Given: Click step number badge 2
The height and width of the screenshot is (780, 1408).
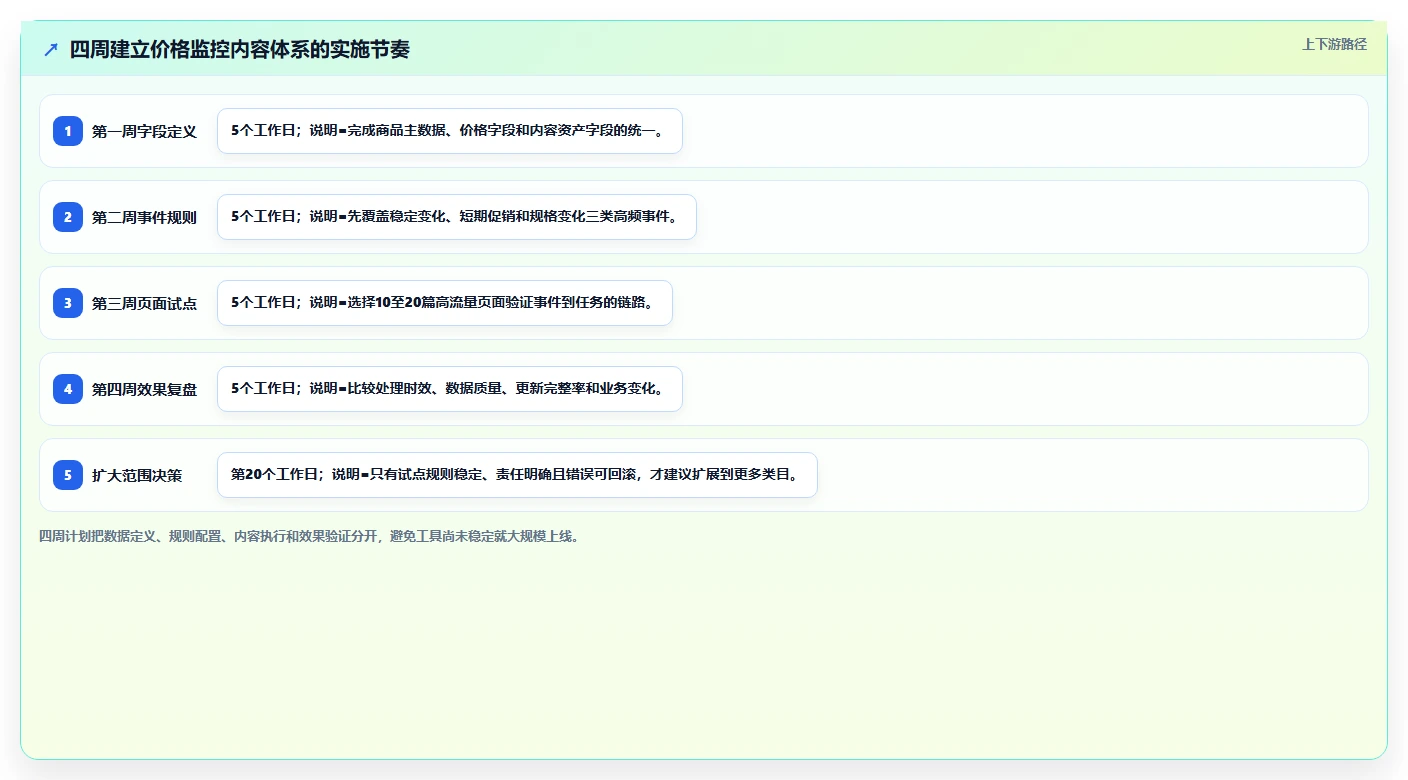Looking at the screenshot, I should (68, 217).
